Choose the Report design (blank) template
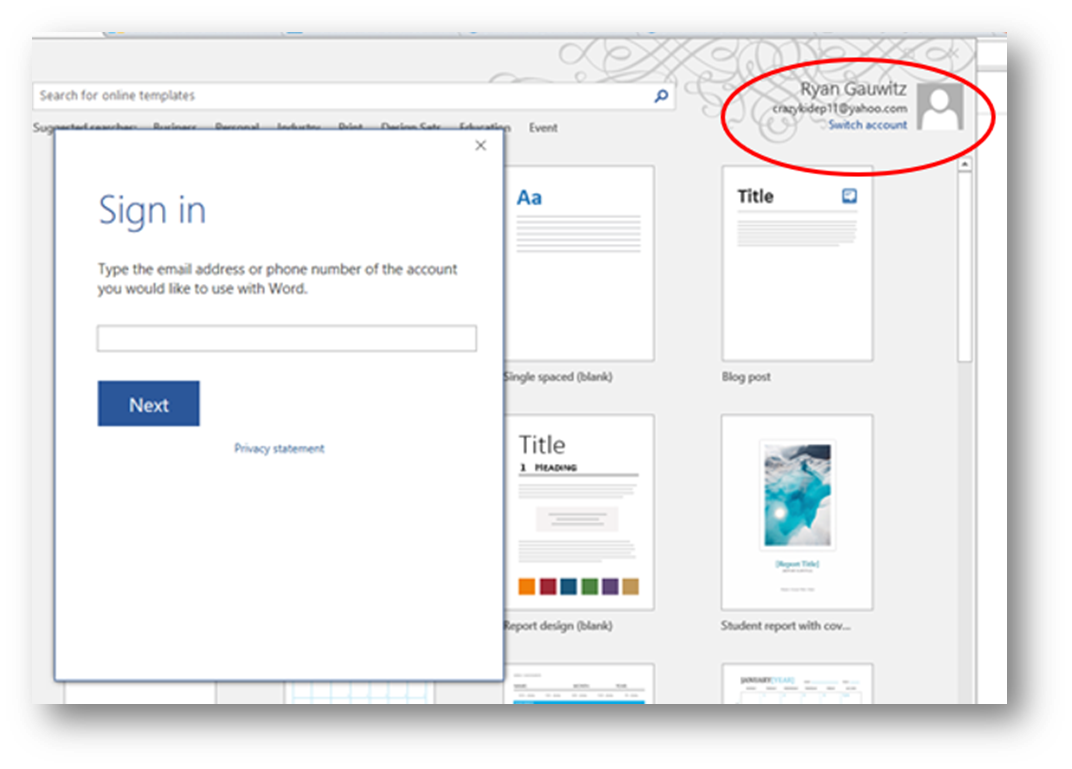The image size is (1072, 769). 579,512
